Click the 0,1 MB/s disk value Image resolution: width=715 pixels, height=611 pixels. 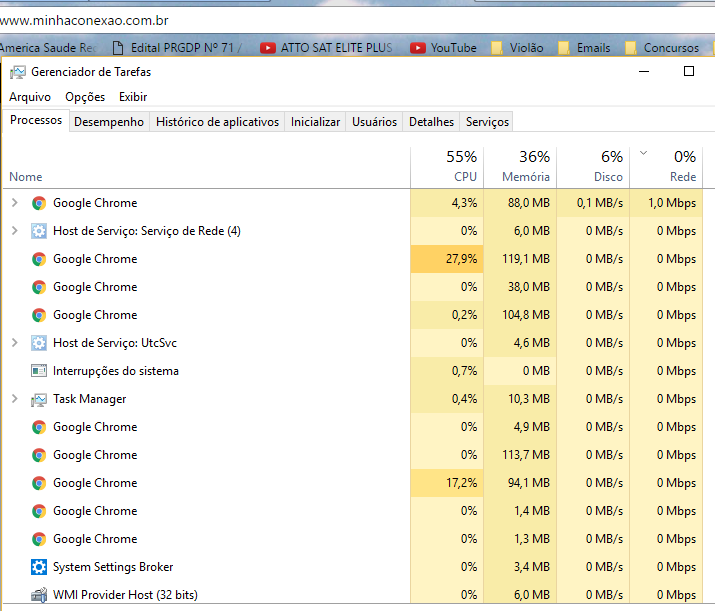[600, 203]
